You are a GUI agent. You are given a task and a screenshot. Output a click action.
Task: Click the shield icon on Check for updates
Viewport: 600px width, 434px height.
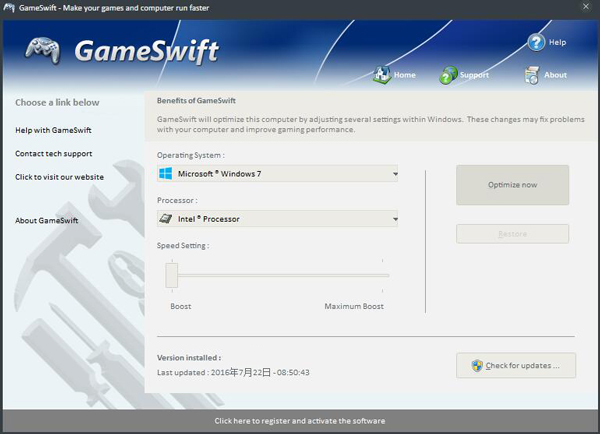[x=477, y=365]
